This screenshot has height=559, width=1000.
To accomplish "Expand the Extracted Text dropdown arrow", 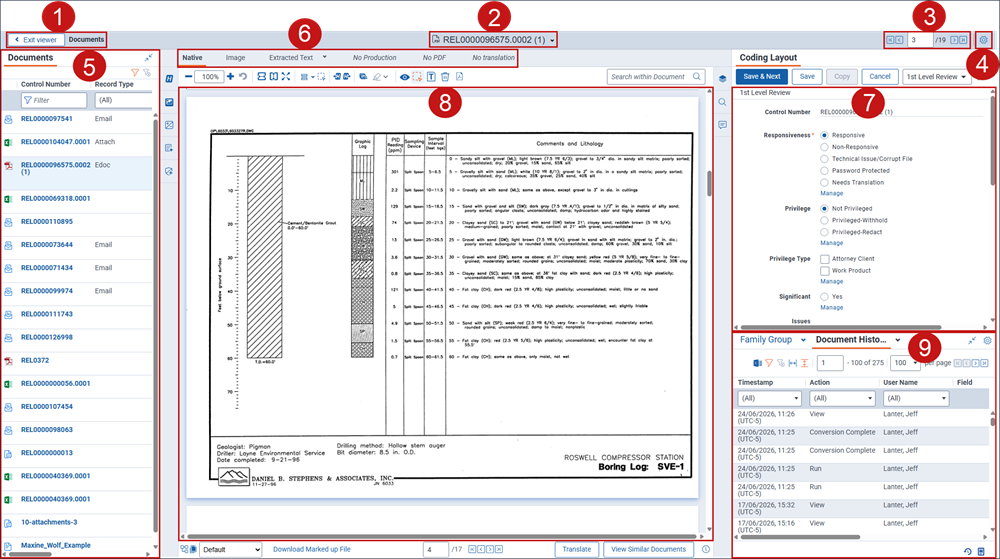I will pyautogui.click(x=325, y=57).
